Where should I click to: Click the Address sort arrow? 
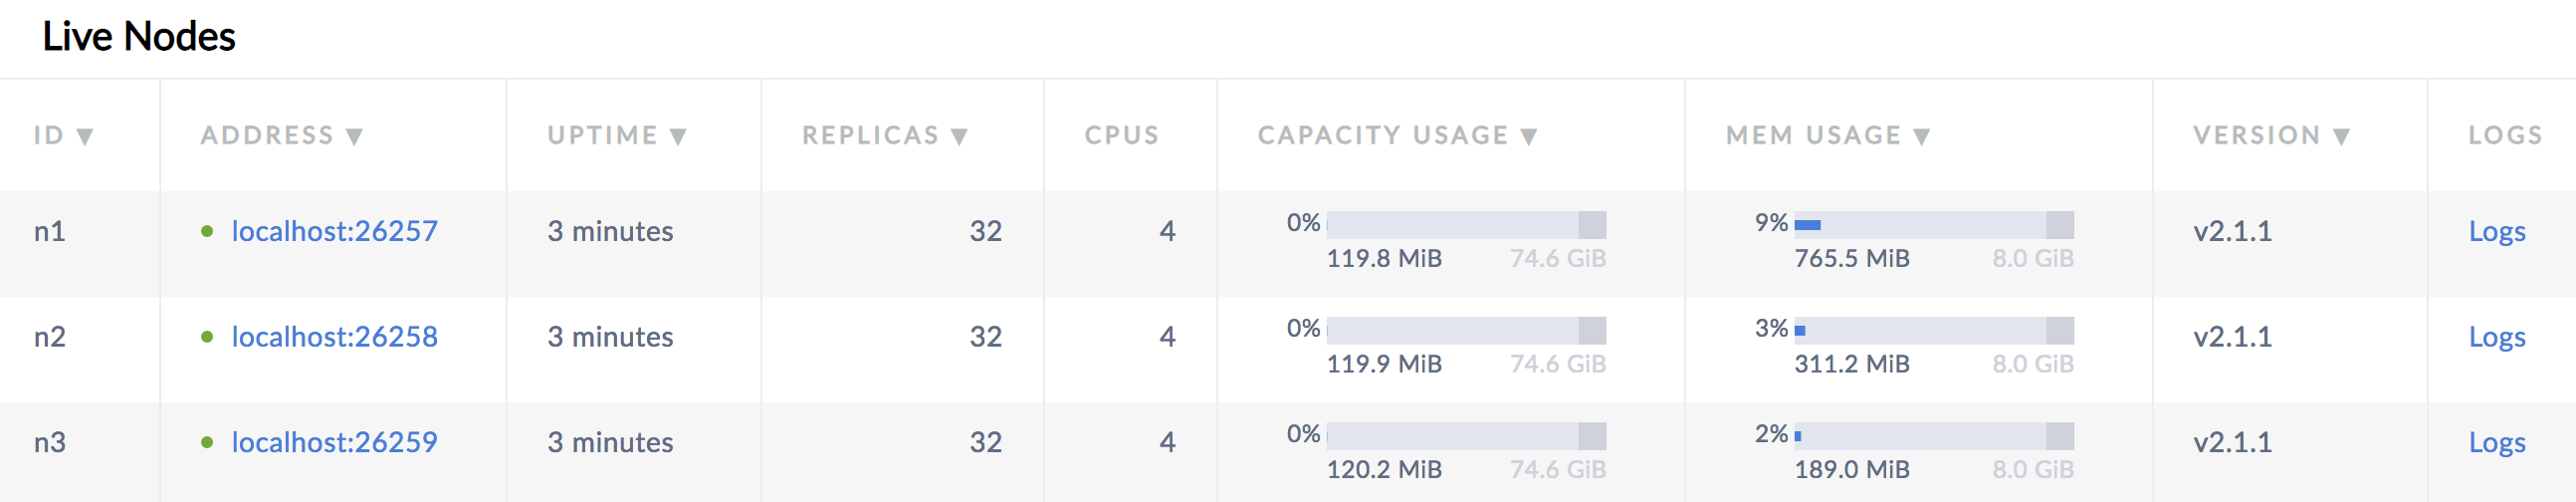tap(354, 137)
